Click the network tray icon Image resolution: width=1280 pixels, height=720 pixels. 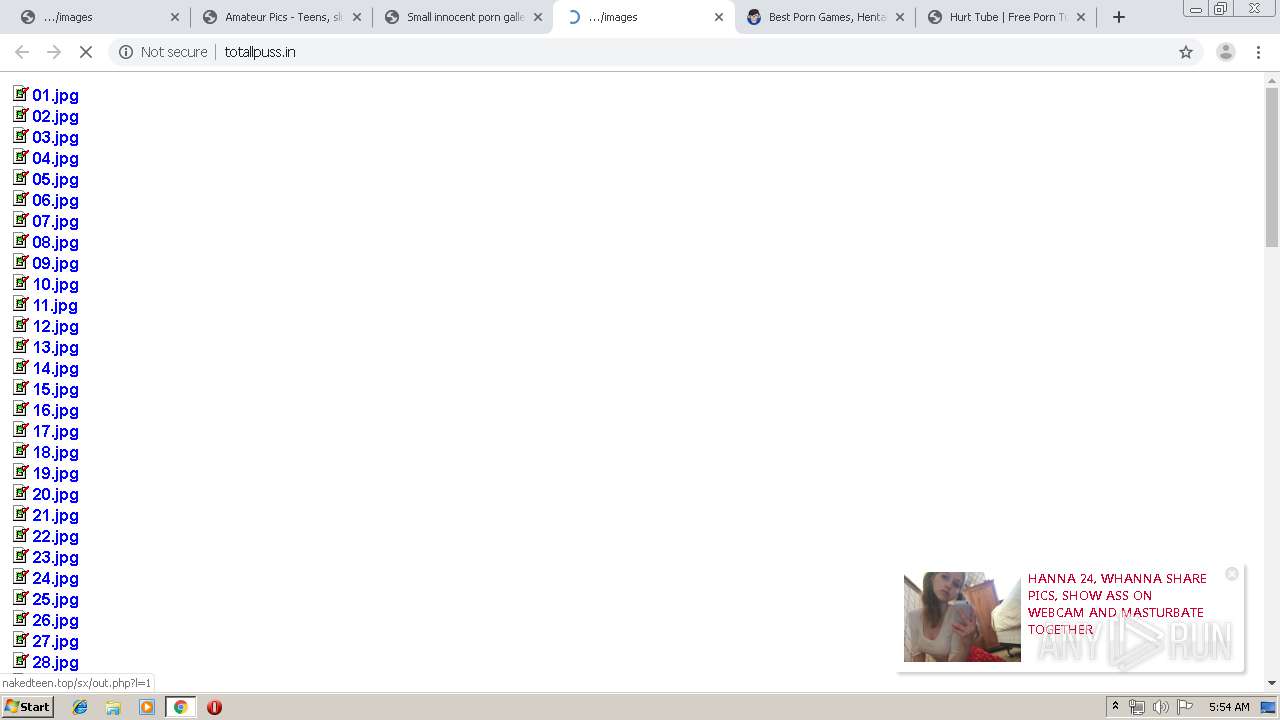pos(1137,707)
